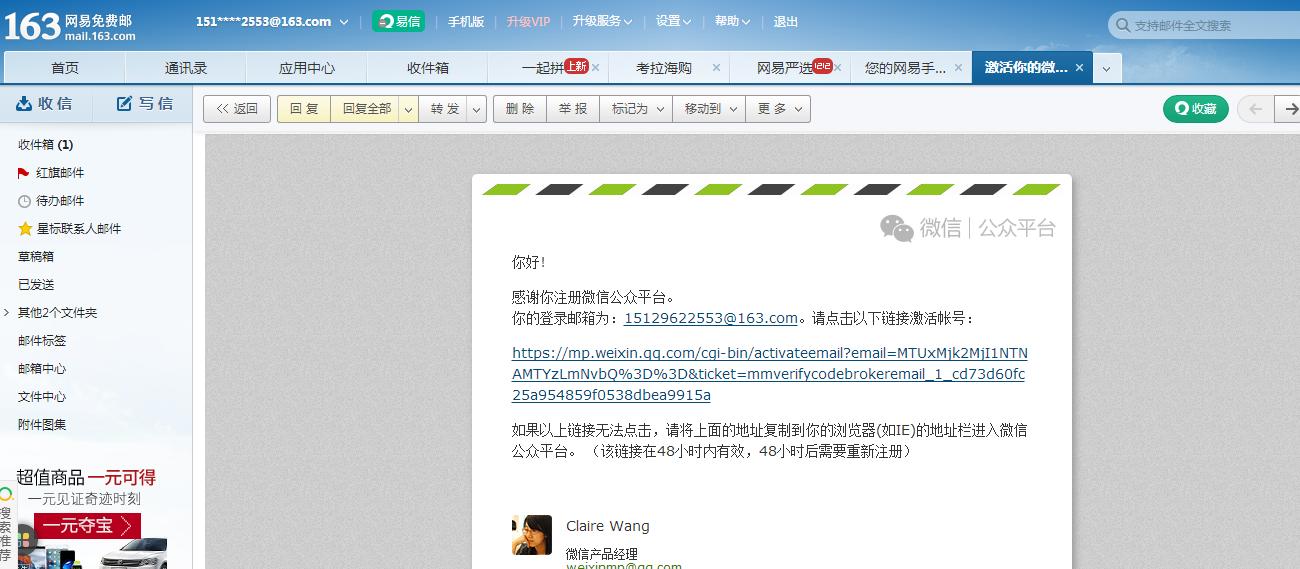Switch to the 您的网易手... tab

(905, 68)
